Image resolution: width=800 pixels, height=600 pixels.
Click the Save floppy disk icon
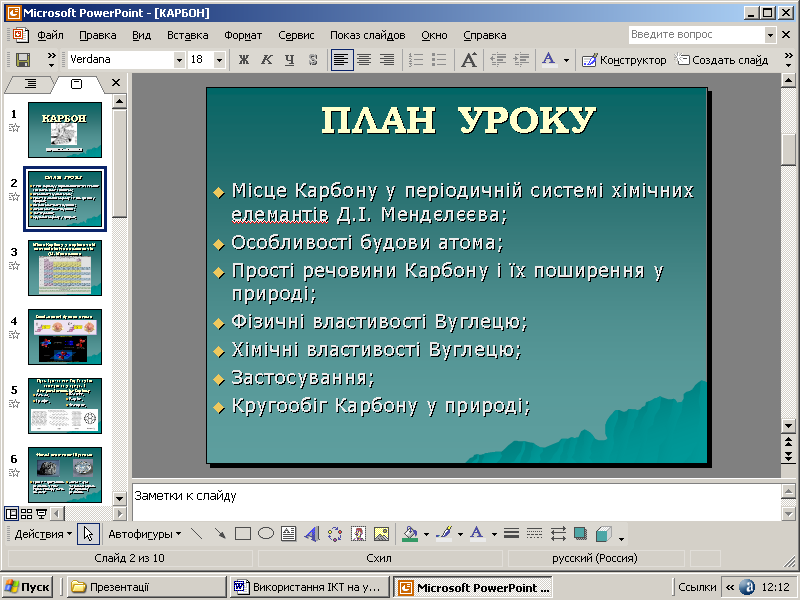click(x=23, y=60)
